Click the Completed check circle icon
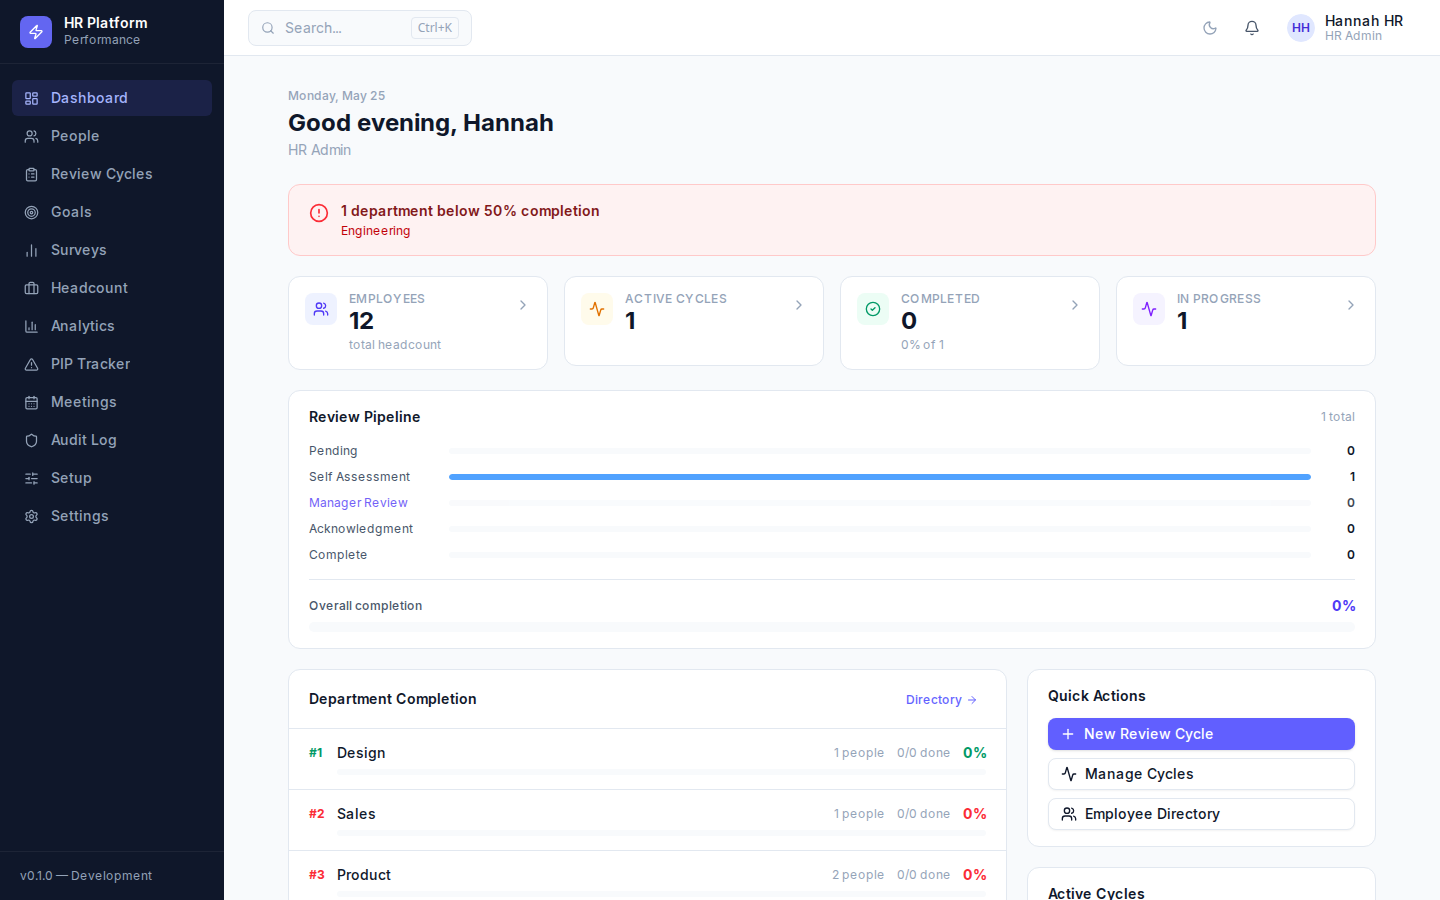 [873, 309]
